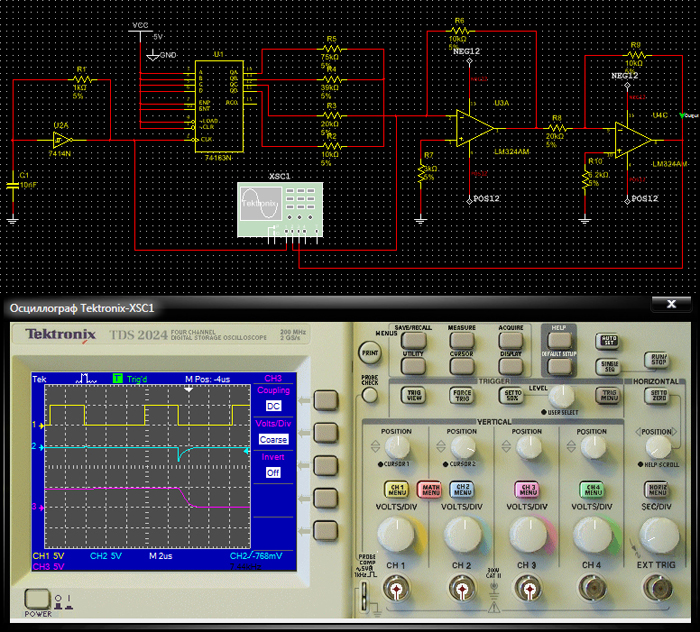Click the CH 2 BNC input connector
Screen dimensions: 700x632
coord(462,590)
